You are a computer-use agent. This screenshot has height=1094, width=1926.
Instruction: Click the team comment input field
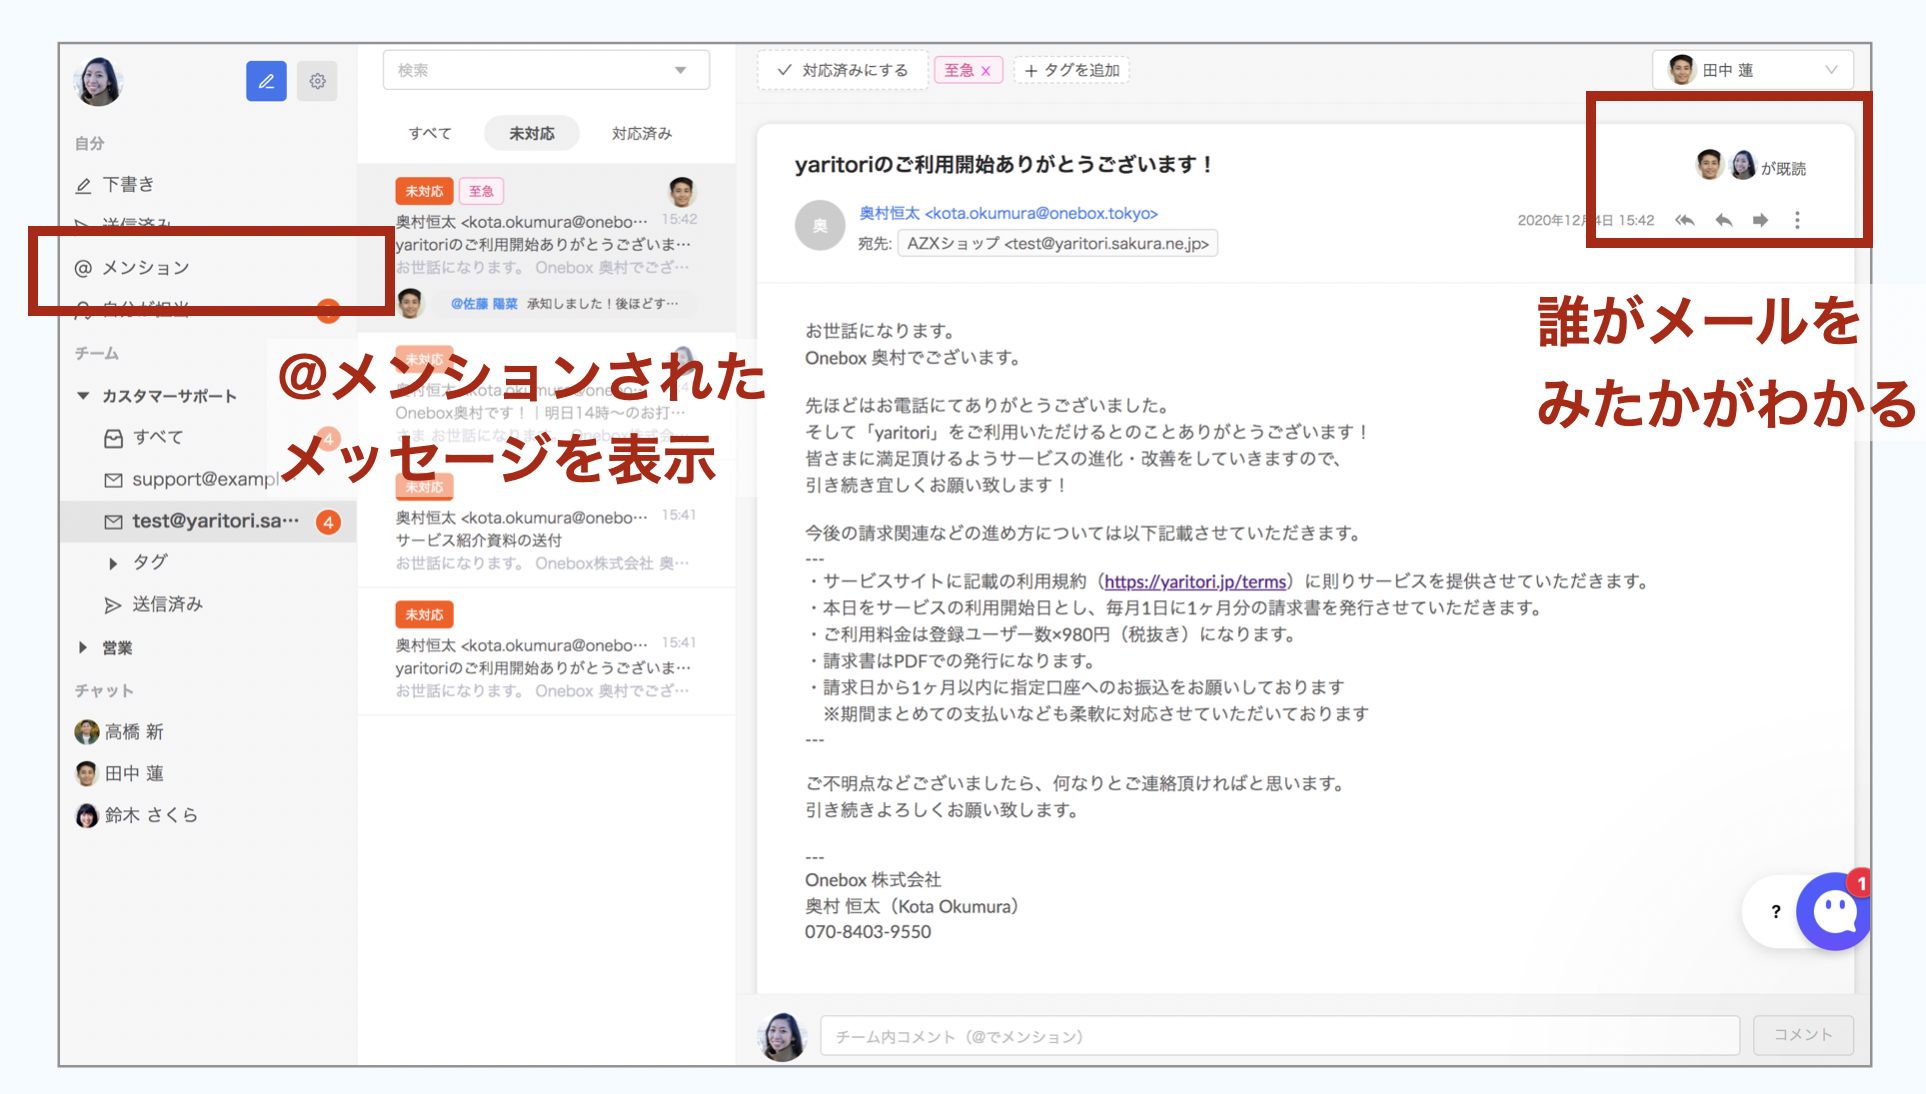tap(1279, 1036)
